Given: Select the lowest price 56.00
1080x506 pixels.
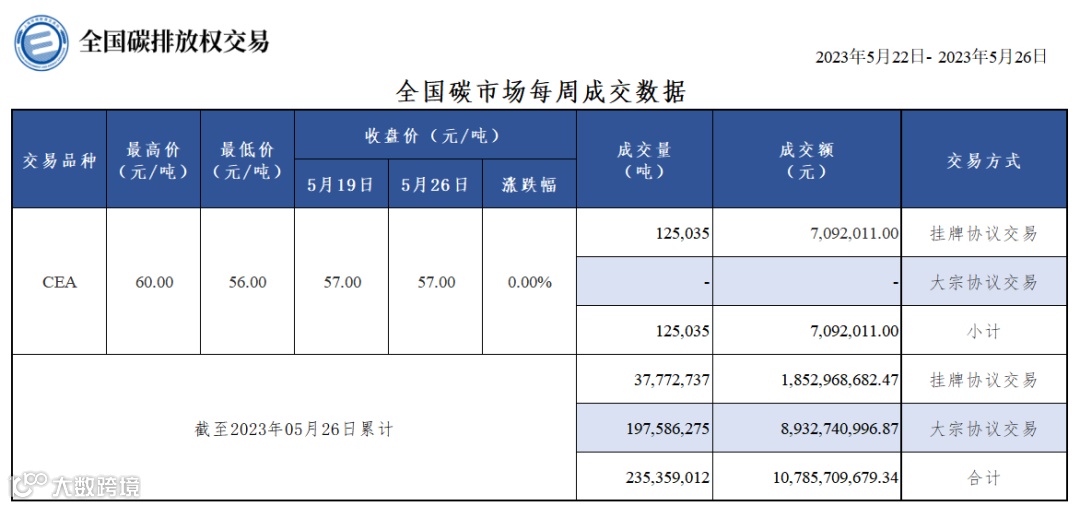Looking at the screenshot, I should 247,282.
